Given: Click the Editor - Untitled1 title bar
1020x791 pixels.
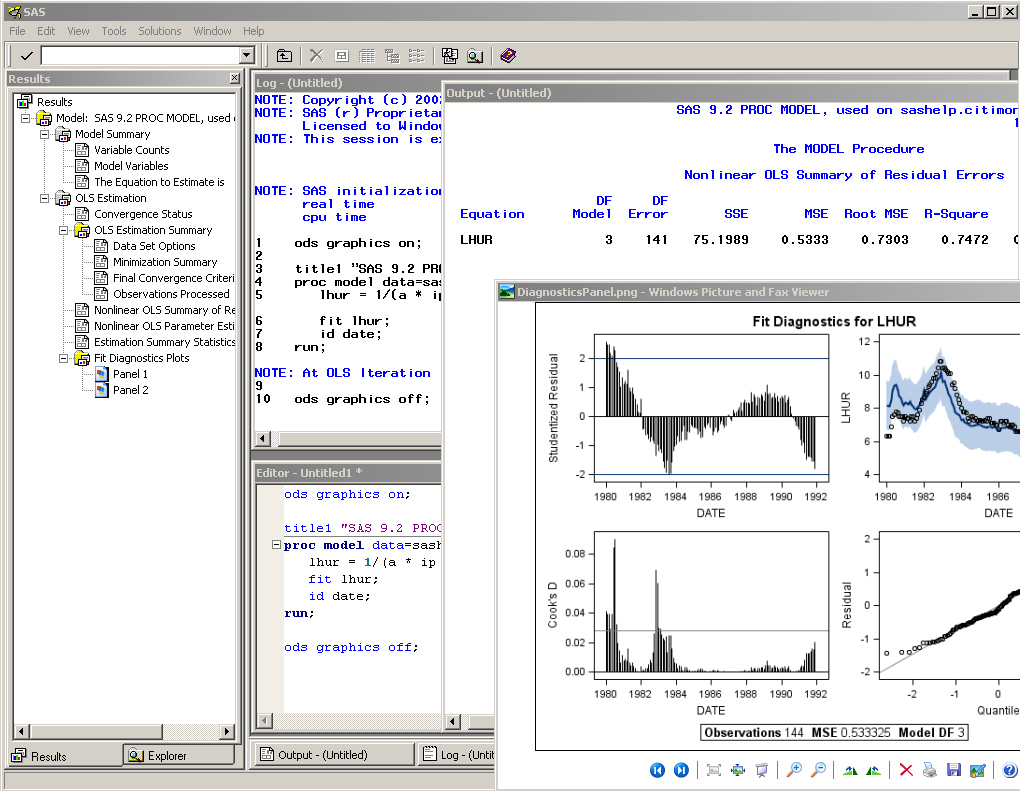Looking at the screenshot, I should (347, 473).
